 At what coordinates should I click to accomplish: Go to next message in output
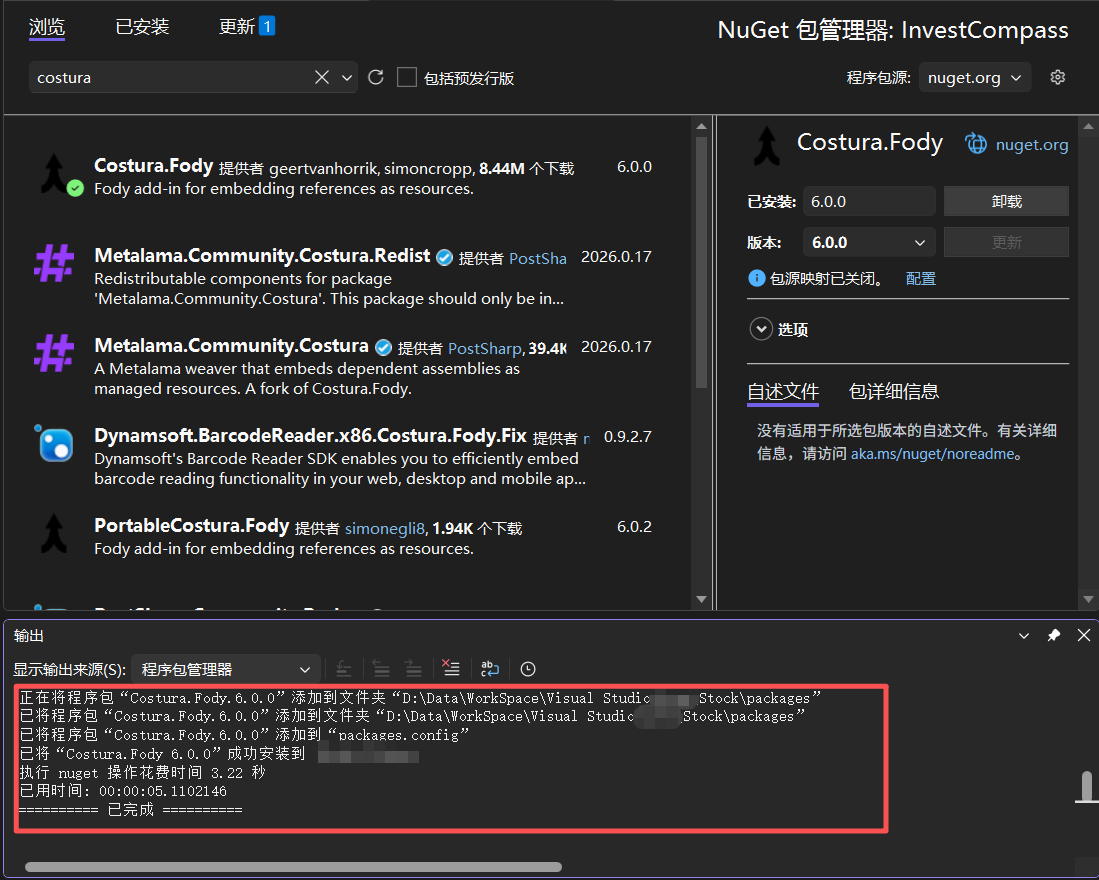[414, 669]
